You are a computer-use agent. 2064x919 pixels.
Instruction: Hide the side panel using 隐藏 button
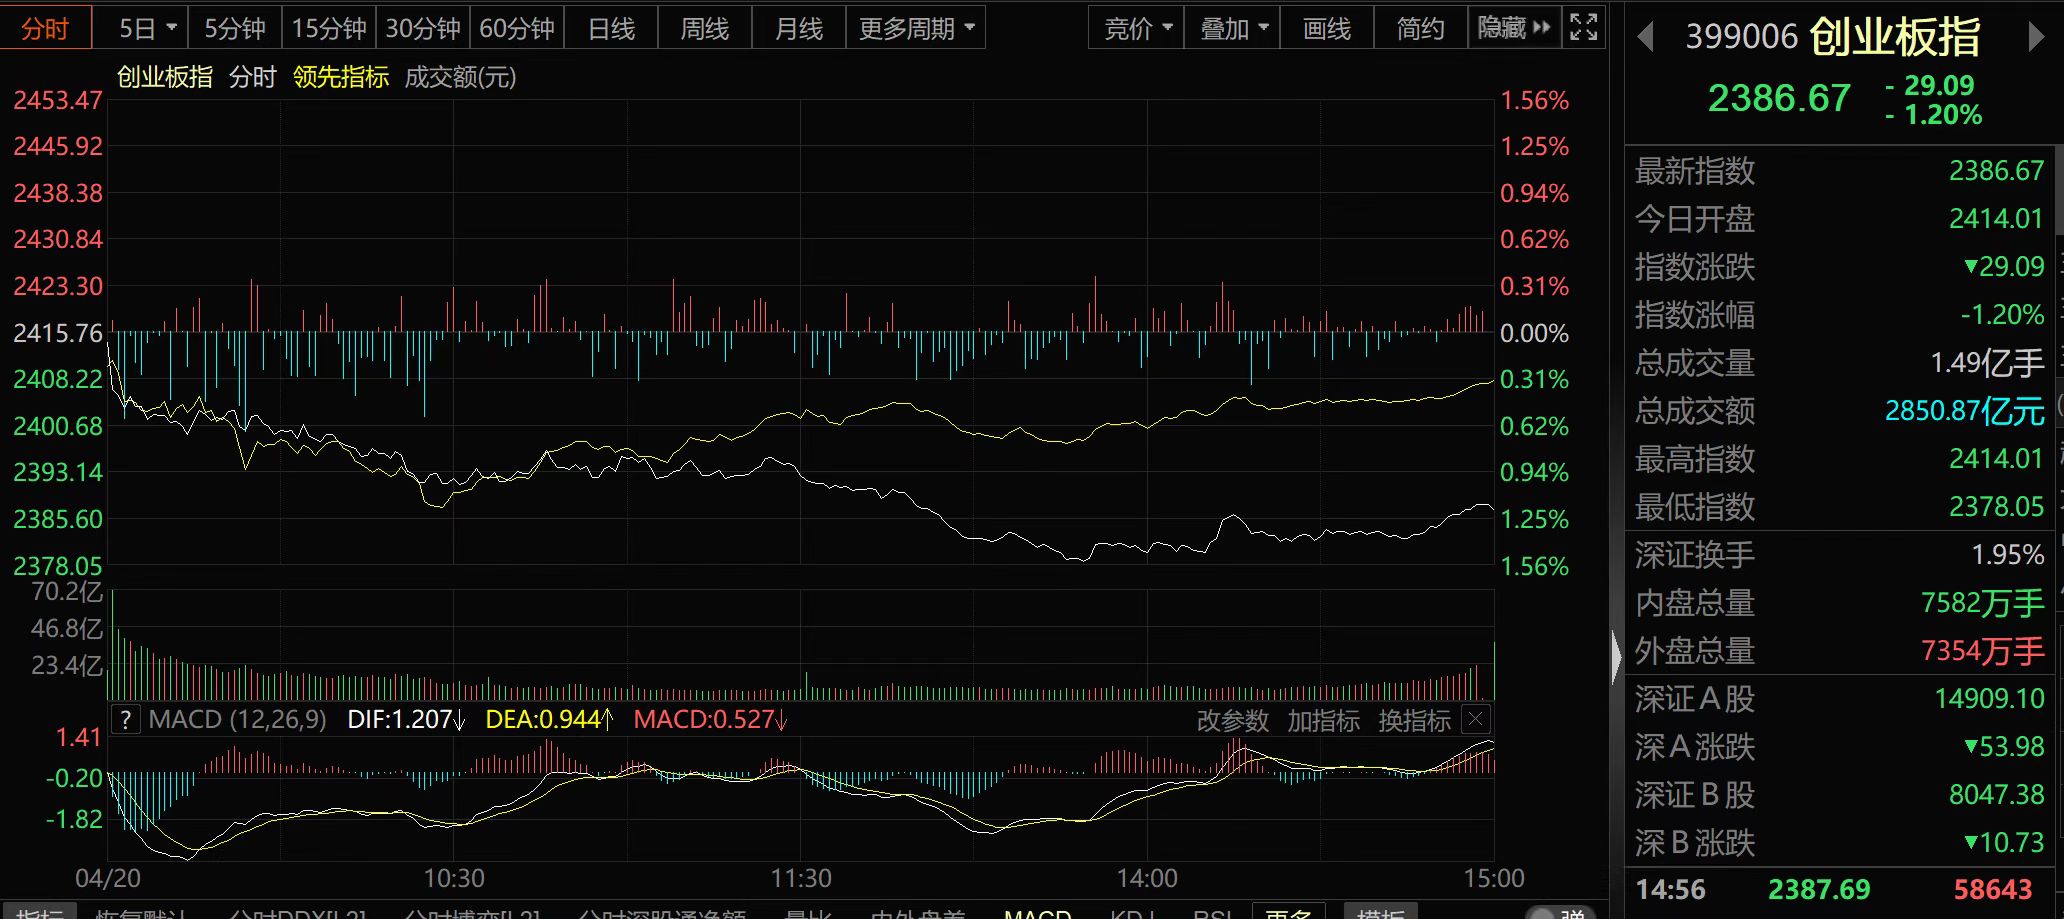[x=1513, y=28]
